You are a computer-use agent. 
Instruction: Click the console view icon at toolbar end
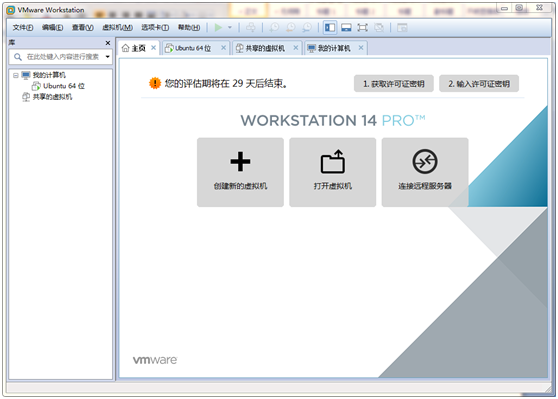(x=402, y=27)
